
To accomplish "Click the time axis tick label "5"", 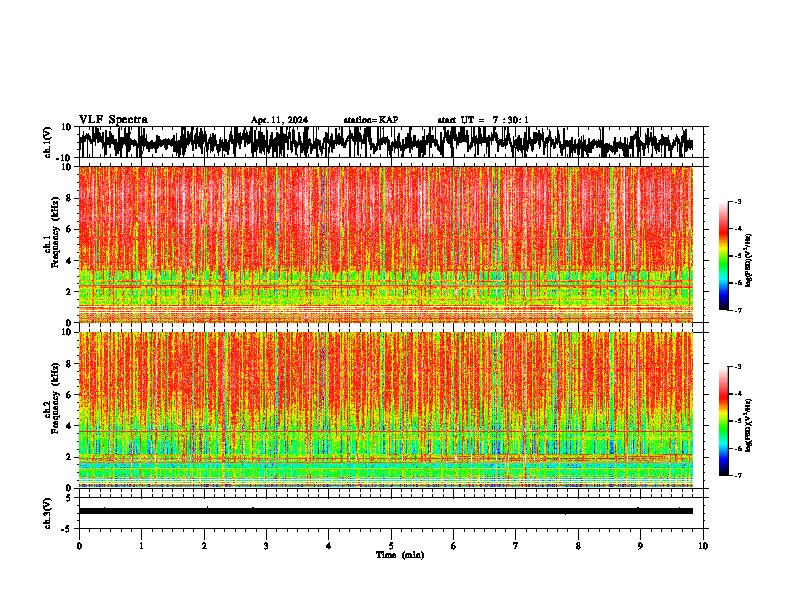I will [x=391, y=546].
